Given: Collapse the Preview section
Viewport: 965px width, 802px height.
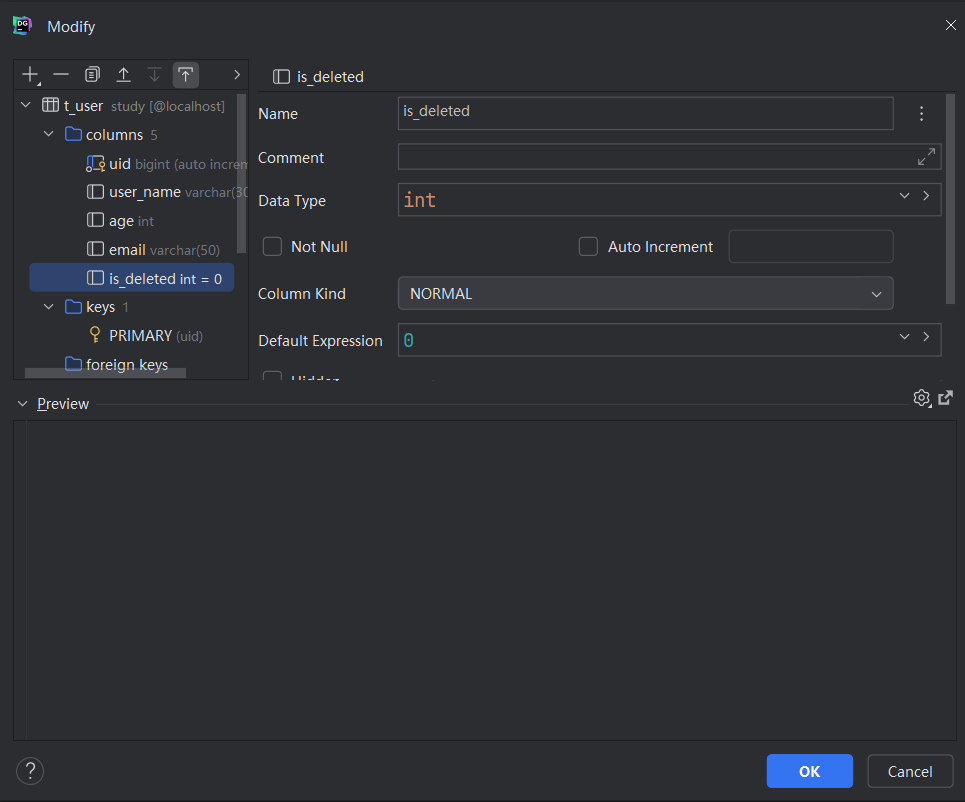Looking at the screenshot, I should 23,404.
